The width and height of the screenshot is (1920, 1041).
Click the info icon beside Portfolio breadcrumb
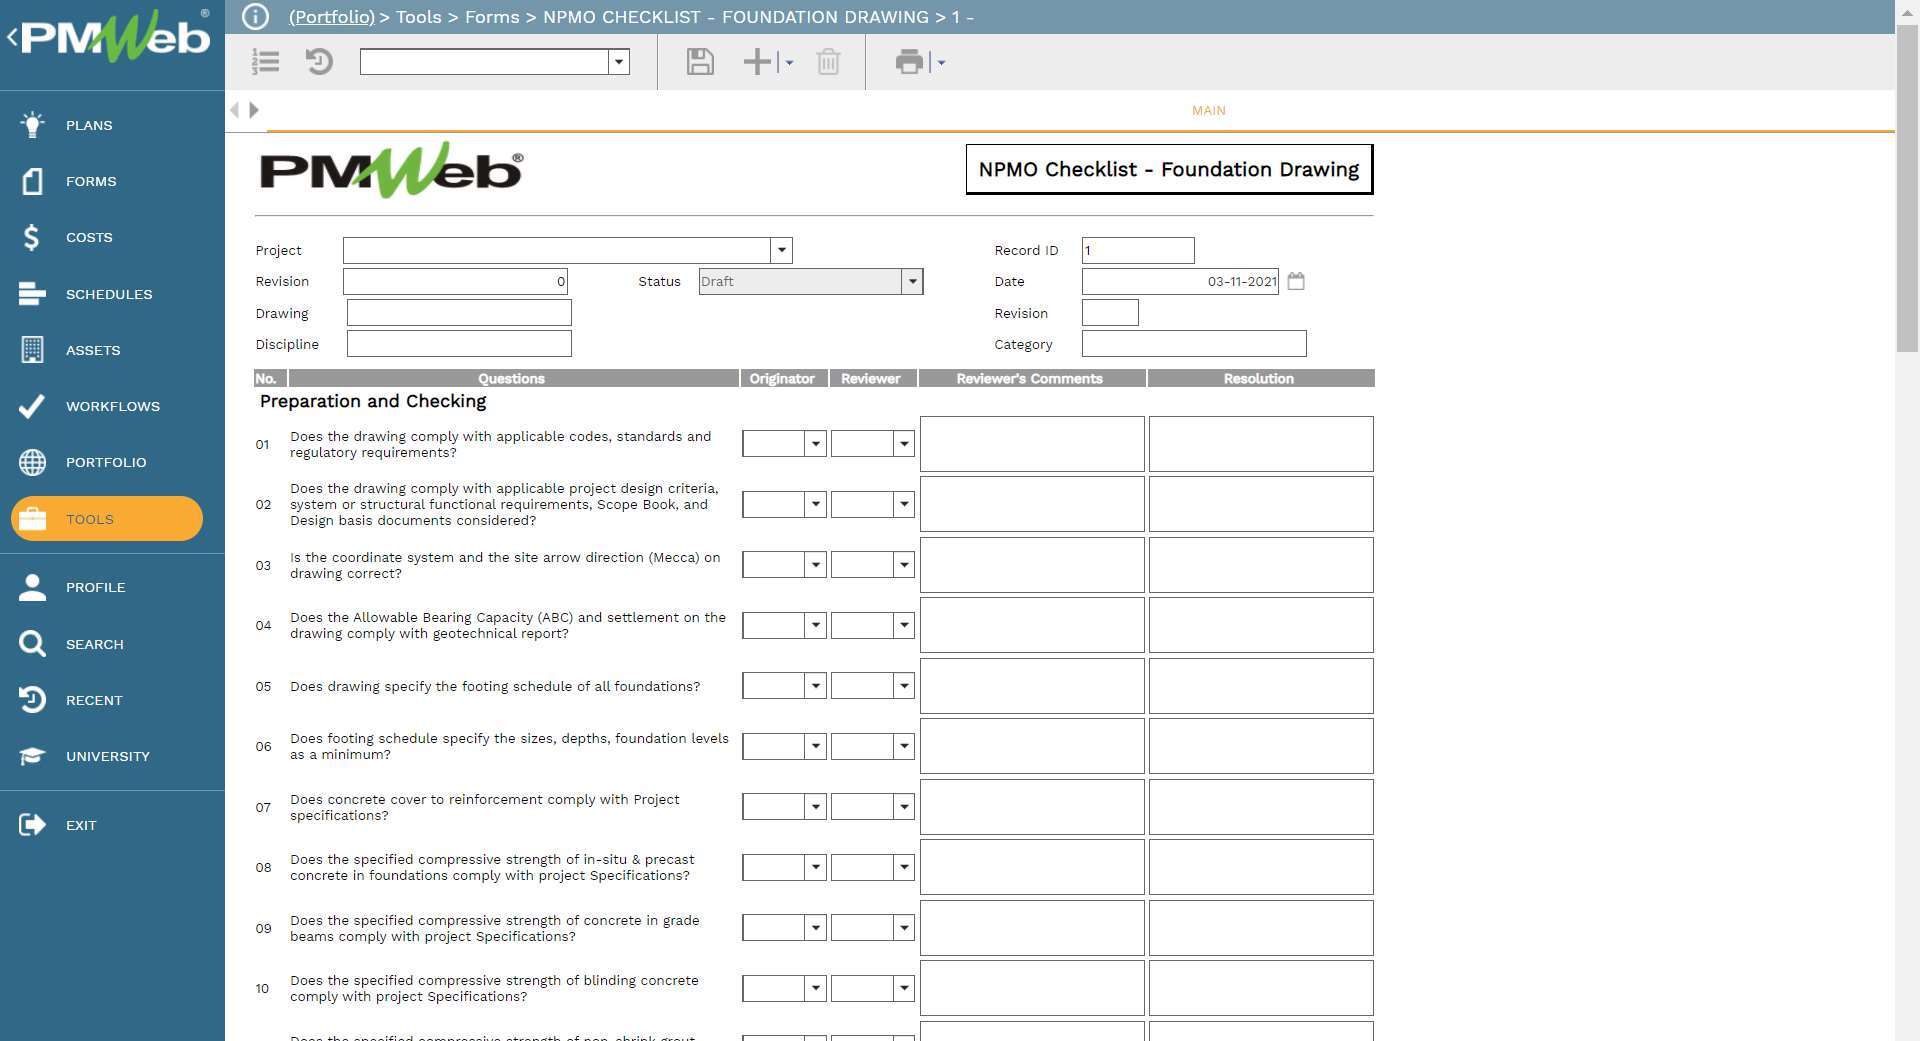click(255, 17)
